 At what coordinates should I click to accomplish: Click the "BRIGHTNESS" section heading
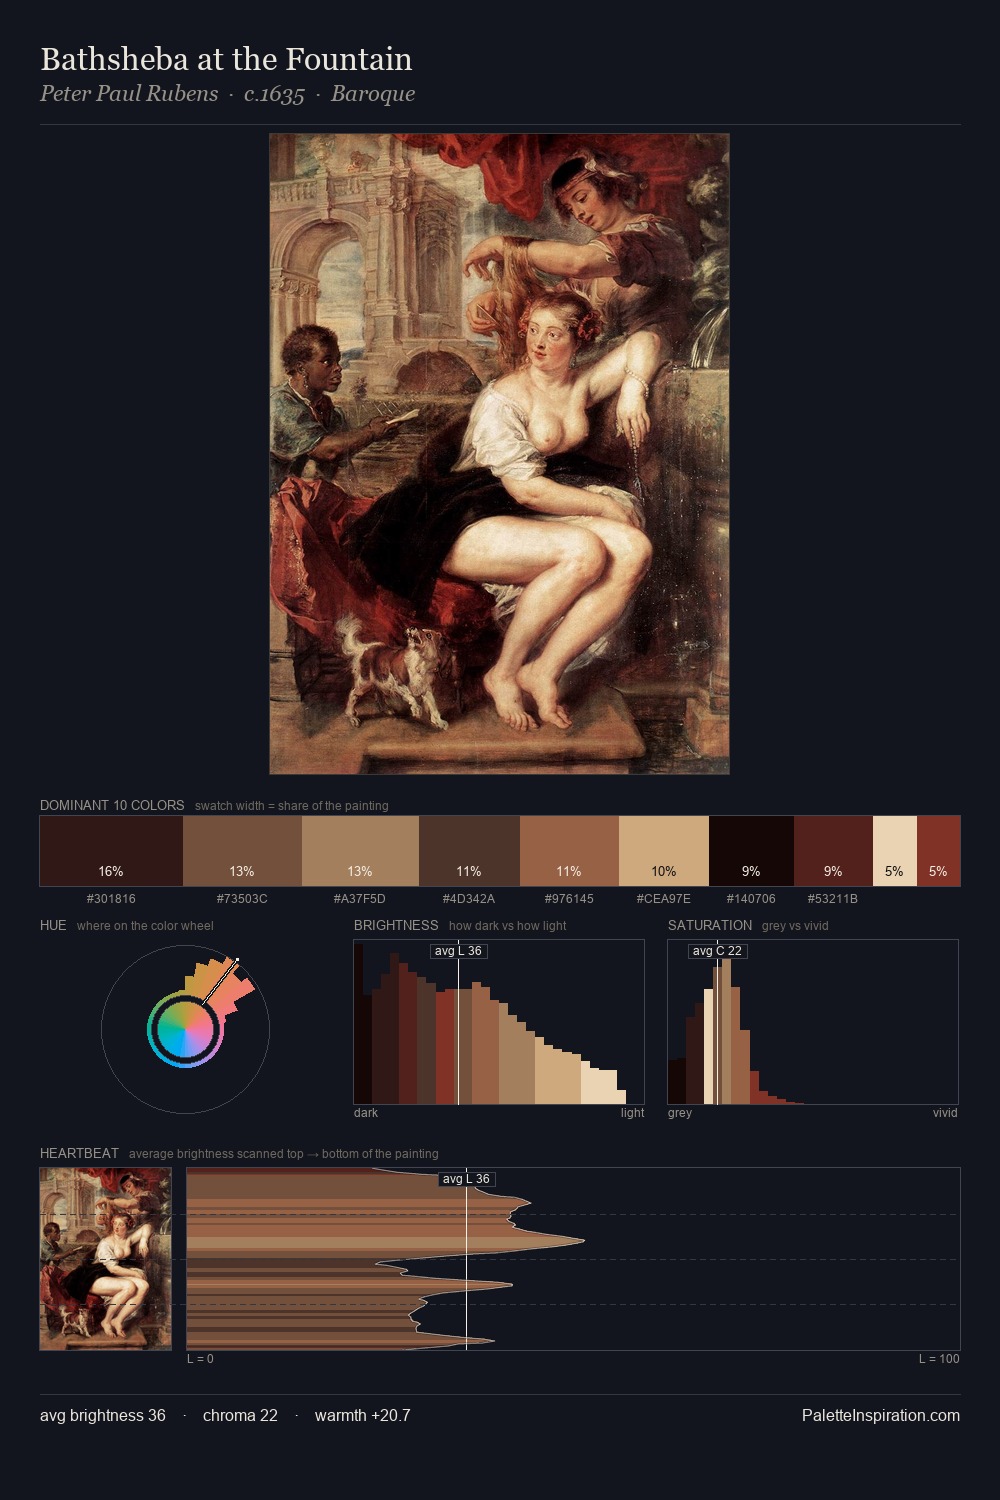[x=396, y=925]
